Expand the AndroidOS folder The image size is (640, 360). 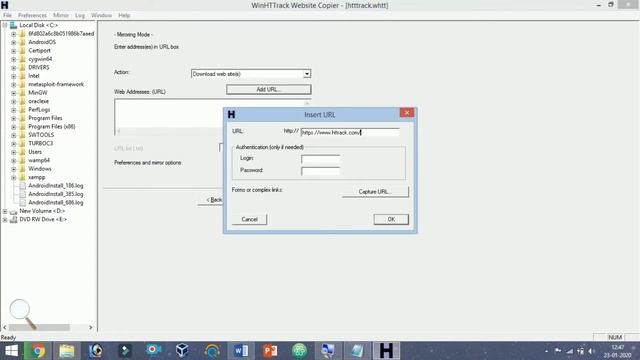(x=13, y=42)
